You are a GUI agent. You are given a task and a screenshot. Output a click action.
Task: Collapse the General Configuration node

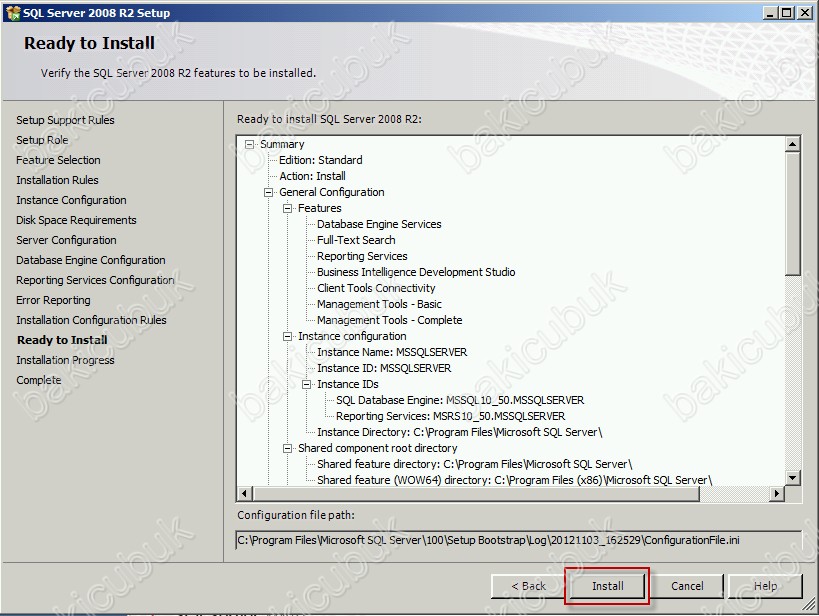click(x=268, y=192)
